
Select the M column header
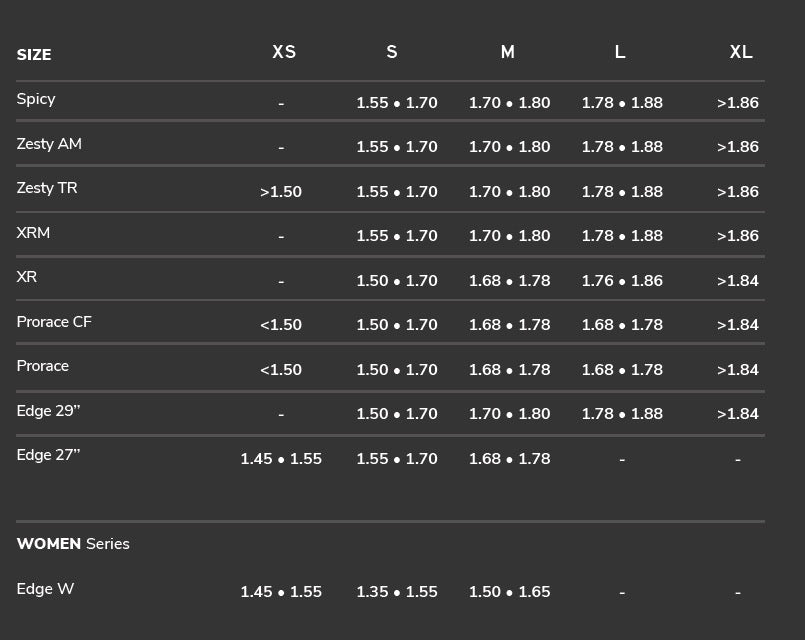[508, 52]
